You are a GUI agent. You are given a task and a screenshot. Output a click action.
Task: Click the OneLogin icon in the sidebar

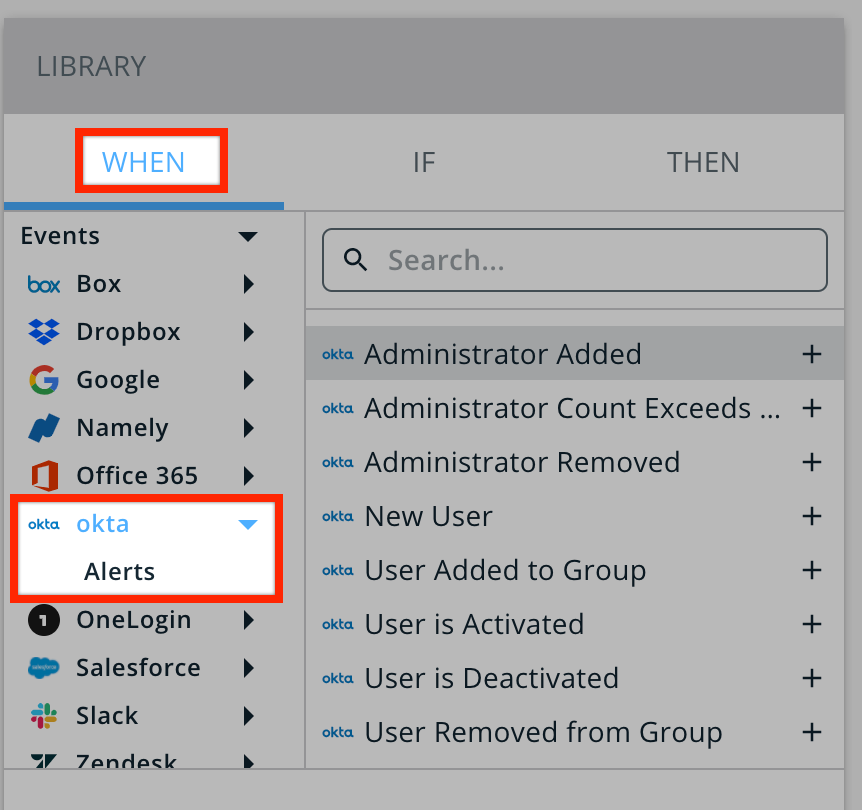pyautogui.click(x=42, y=619)
